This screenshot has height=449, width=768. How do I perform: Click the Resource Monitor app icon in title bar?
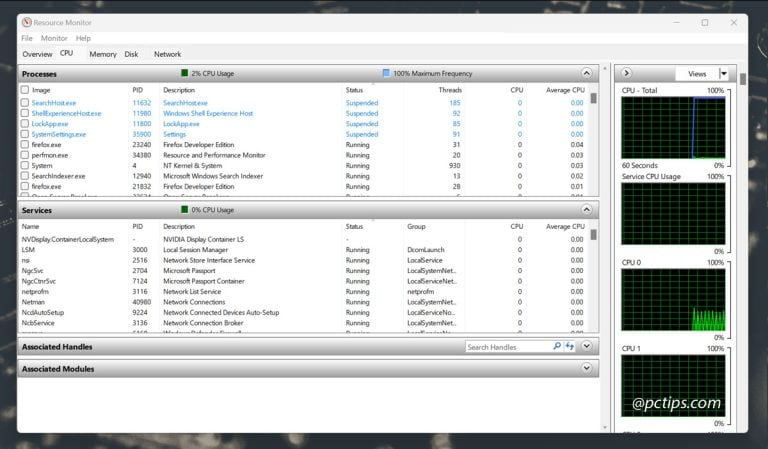click(x=25, y=22)
